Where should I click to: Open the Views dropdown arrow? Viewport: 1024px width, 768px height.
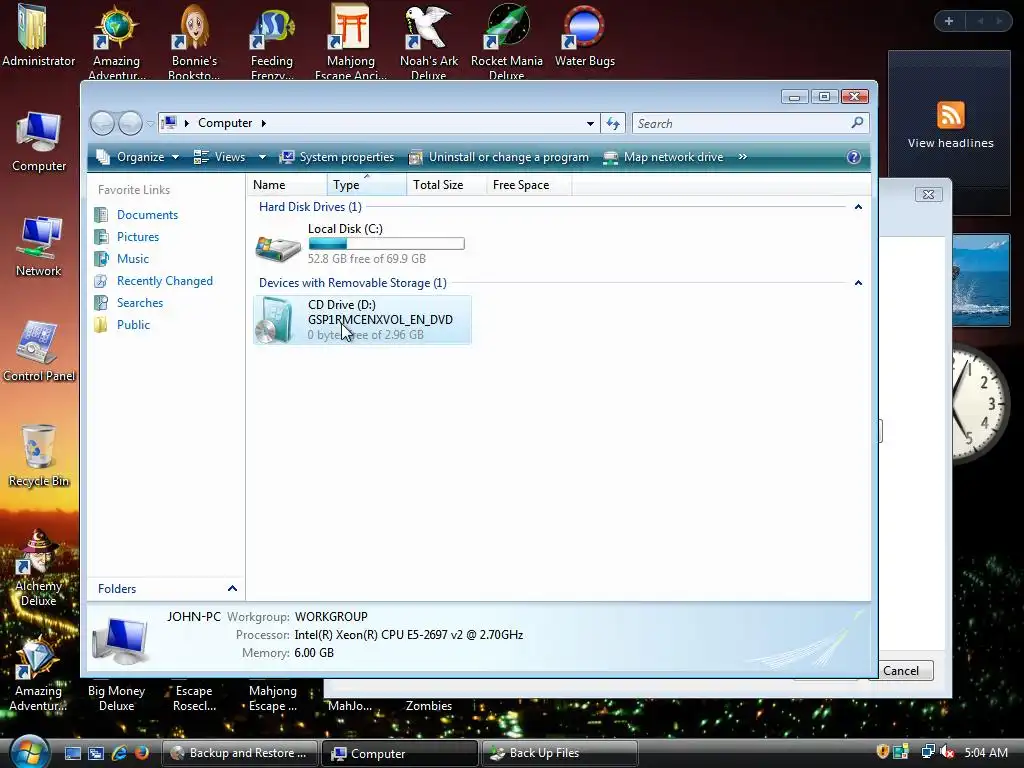(262, 157)
